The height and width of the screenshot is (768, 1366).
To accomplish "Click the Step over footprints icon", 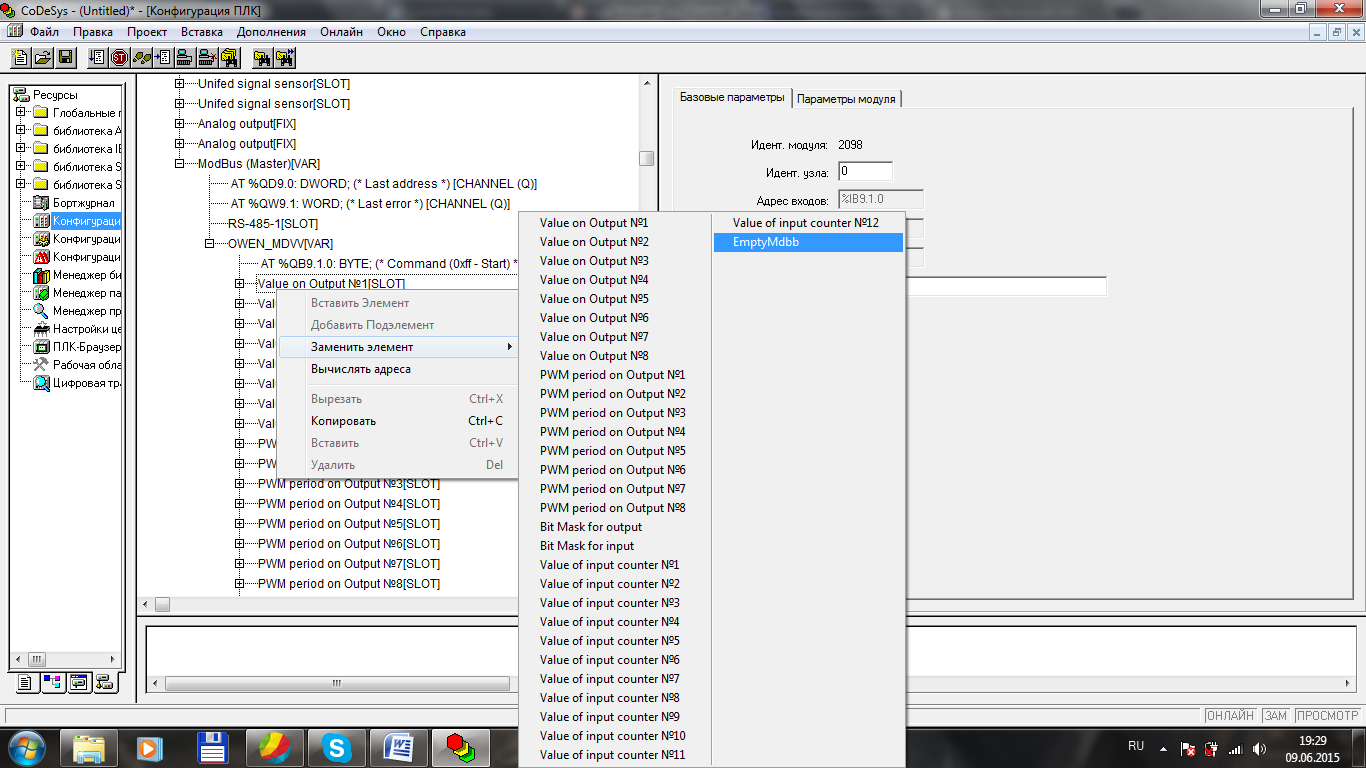I will tap(142, 57).
